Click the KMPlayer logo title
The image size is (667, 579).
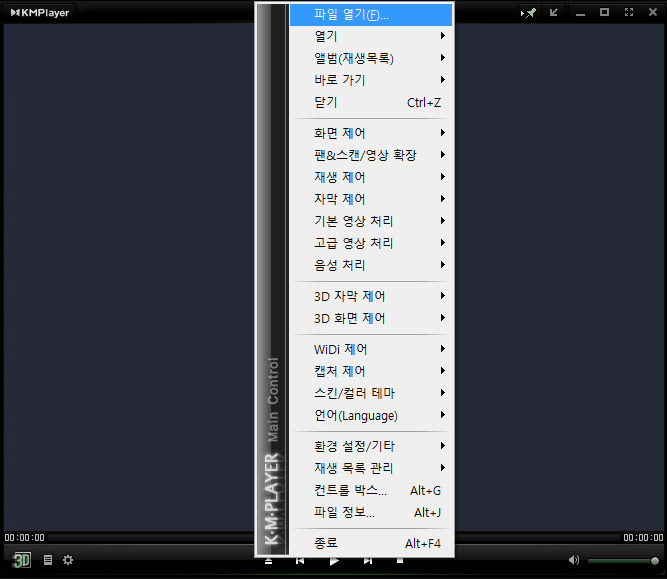click(40, 13)
